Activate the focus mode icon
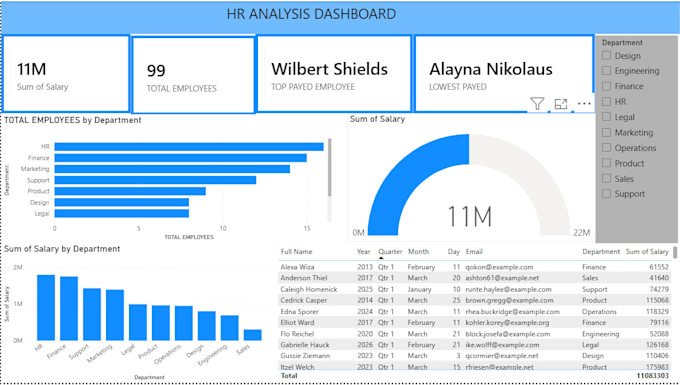Viewport: 680px width, 385px height. pos(561,104)
